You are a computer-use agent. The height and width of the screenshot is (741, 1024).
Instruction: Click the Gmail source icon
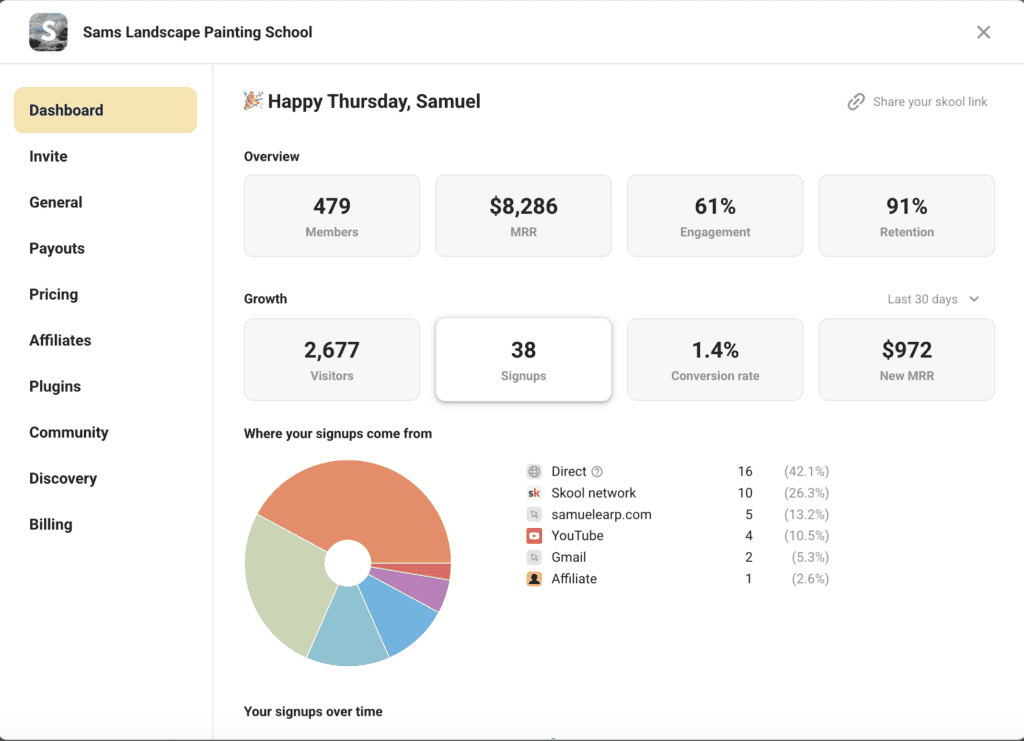tap(534, 558)
